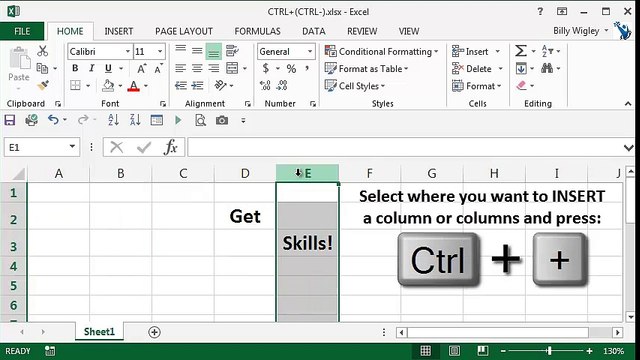Open the Format cells menu
Screen dimensions: 640x360
coord(476,86)
